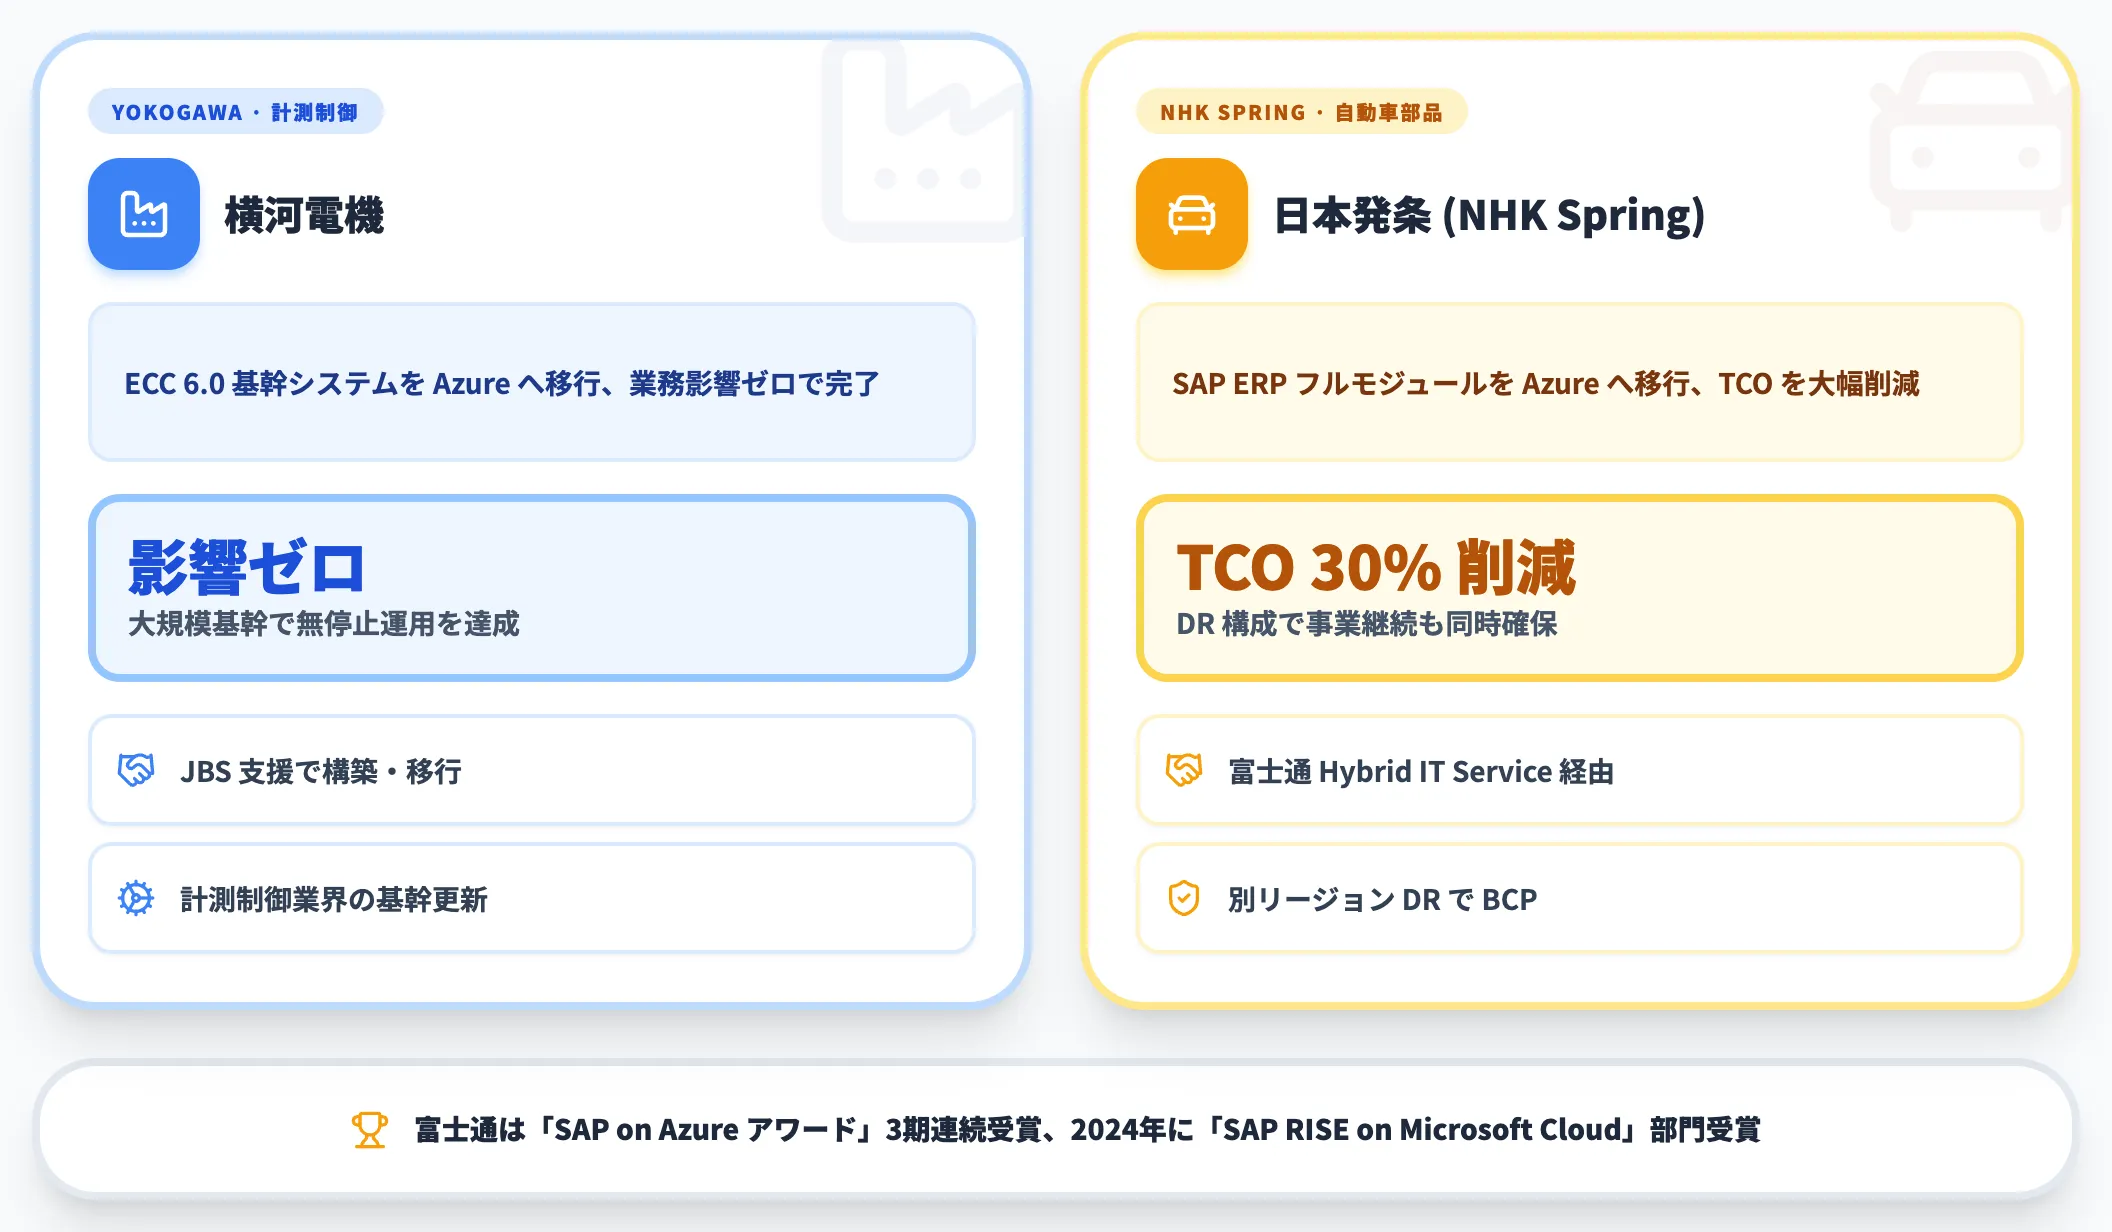This screenshot has height=1232, width=2112.
Task: Click the ECC 6.0 基幹システム summary text
Action: click(x=502, y=383)
